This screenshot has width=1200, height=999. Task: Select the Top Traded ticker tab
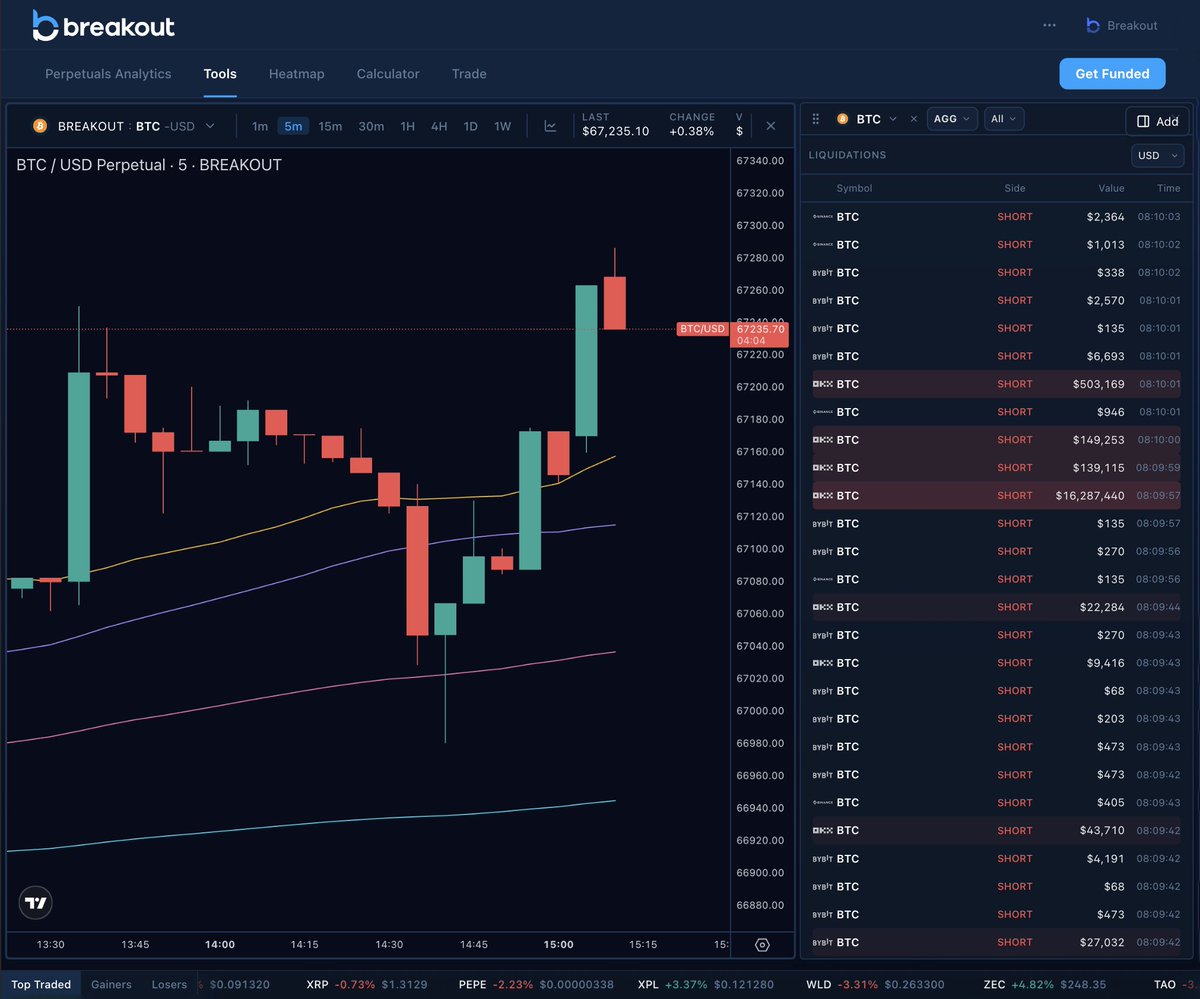tap(41, 985)
